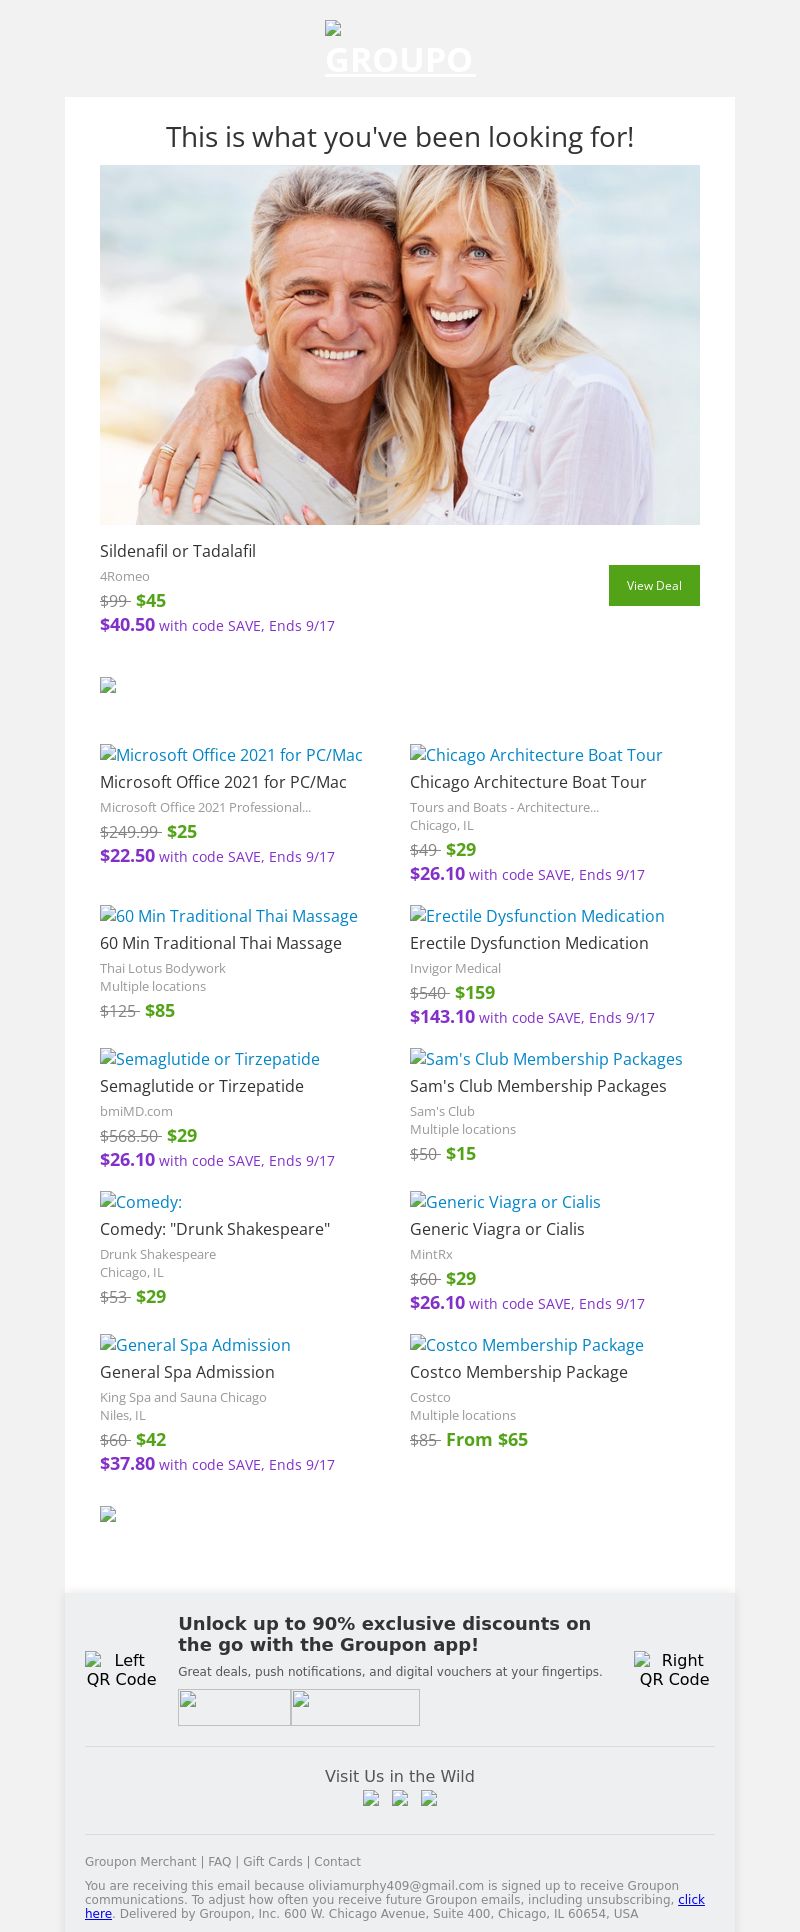Screen dimensions: 800x1932
Task: Open the Contact footer link
Action: 337,1862
